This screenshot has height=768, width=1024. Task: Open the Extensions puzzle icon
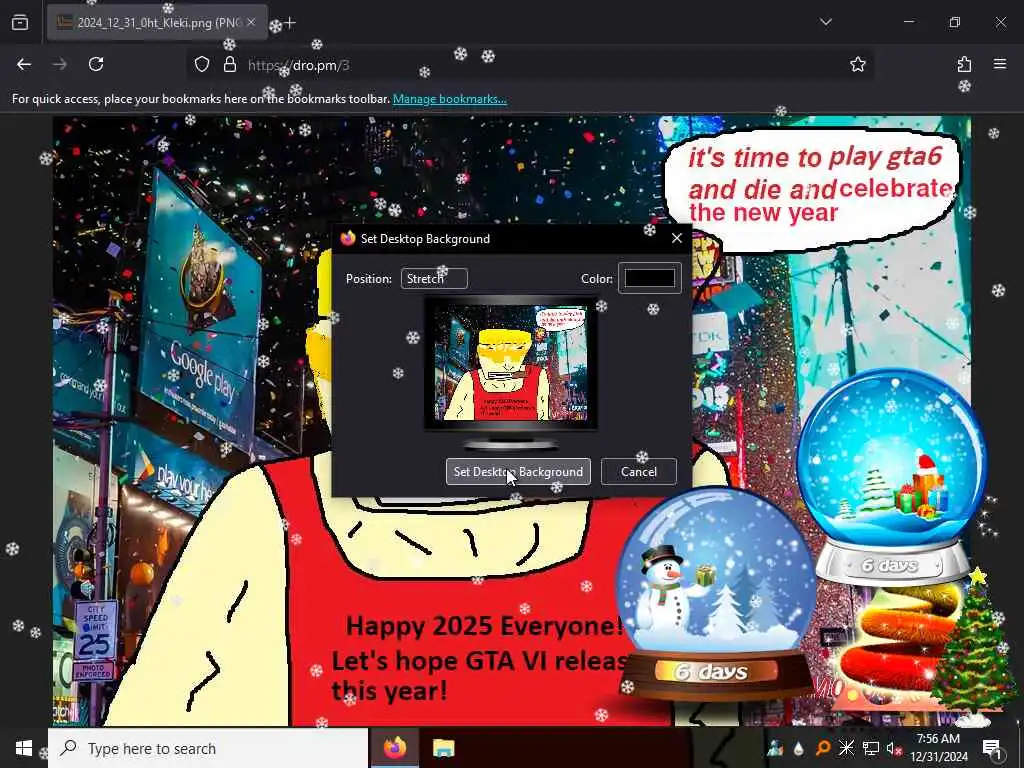[964, 64]
